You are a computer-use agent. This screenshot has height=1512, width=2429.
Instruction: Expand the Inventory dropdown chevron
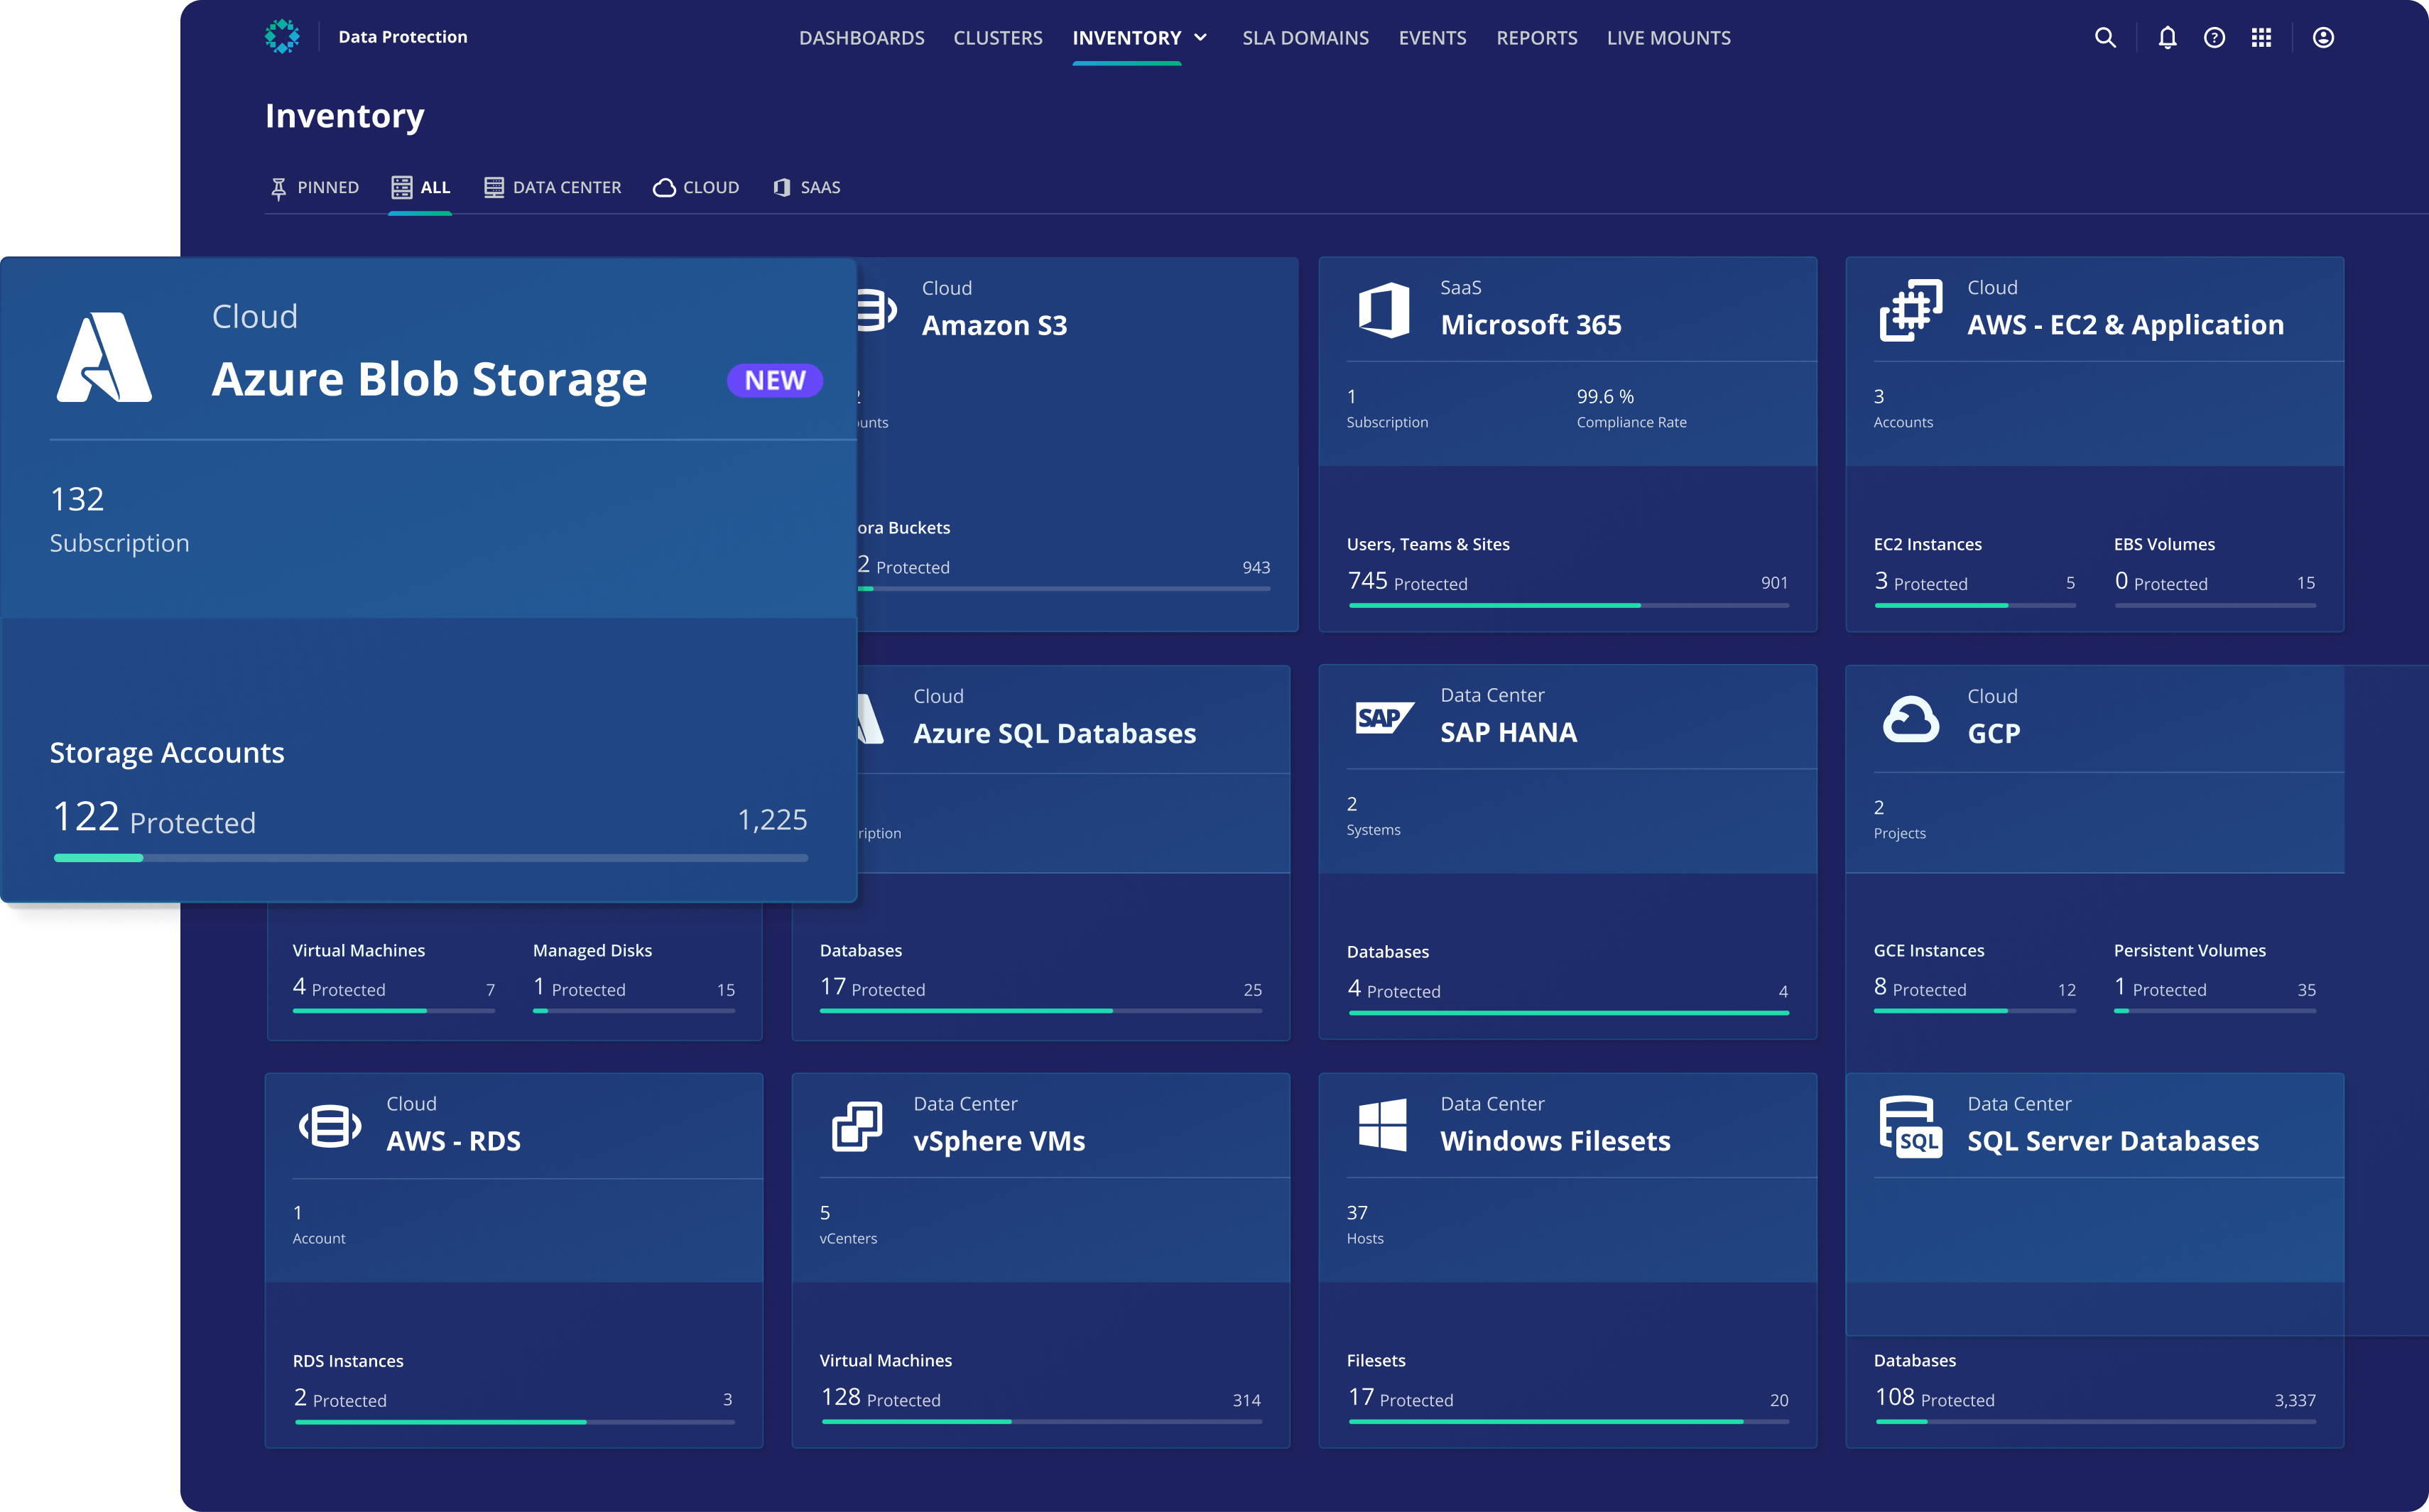click(1201, 38)
